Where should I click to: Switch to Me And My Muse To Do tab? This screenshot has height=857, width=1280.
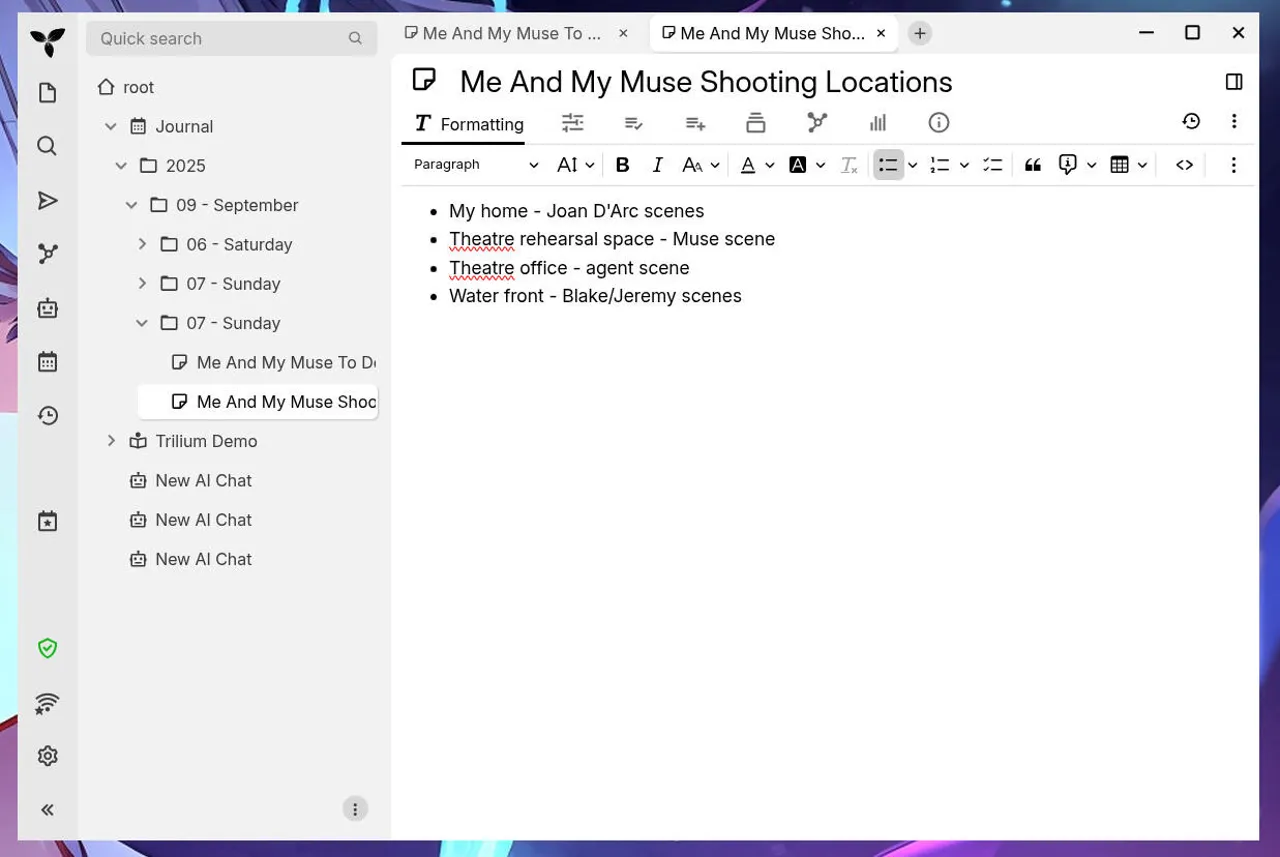[x=510, y=33]
